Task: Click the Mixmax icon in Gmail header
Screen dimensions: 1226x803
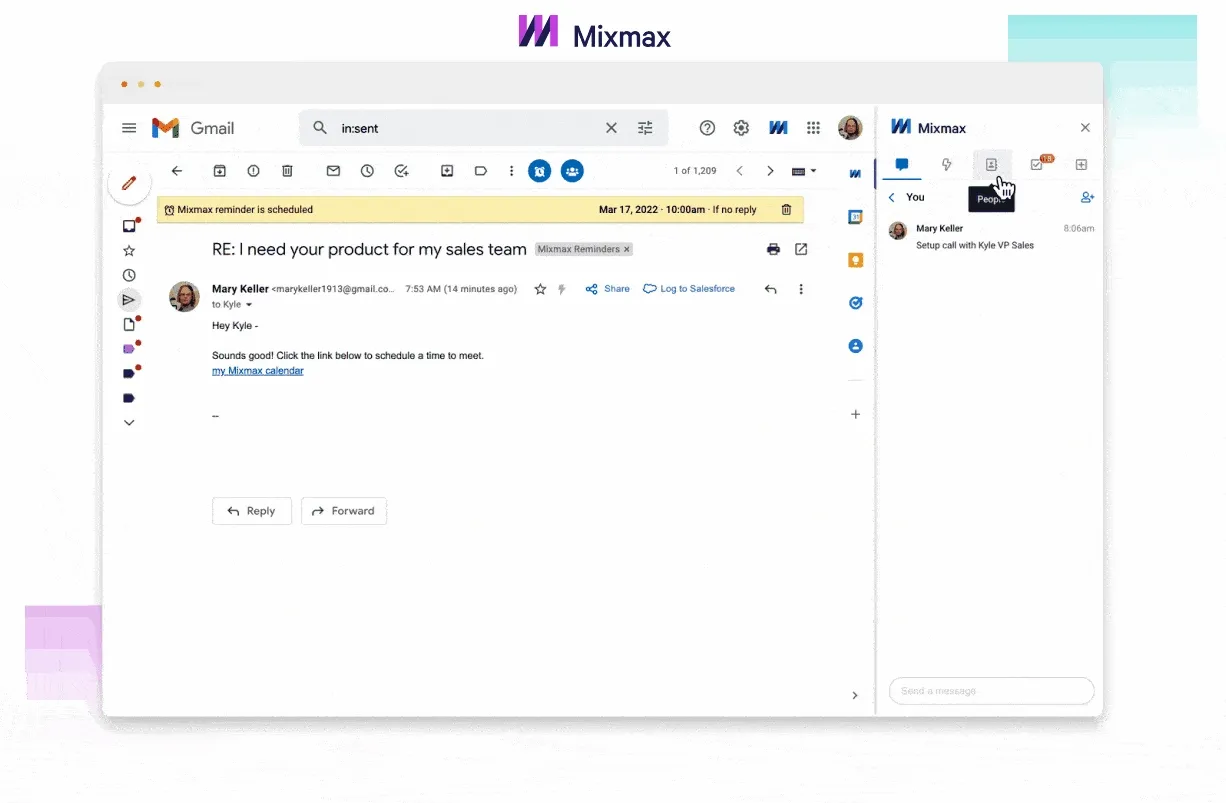Action: (778, 128)
